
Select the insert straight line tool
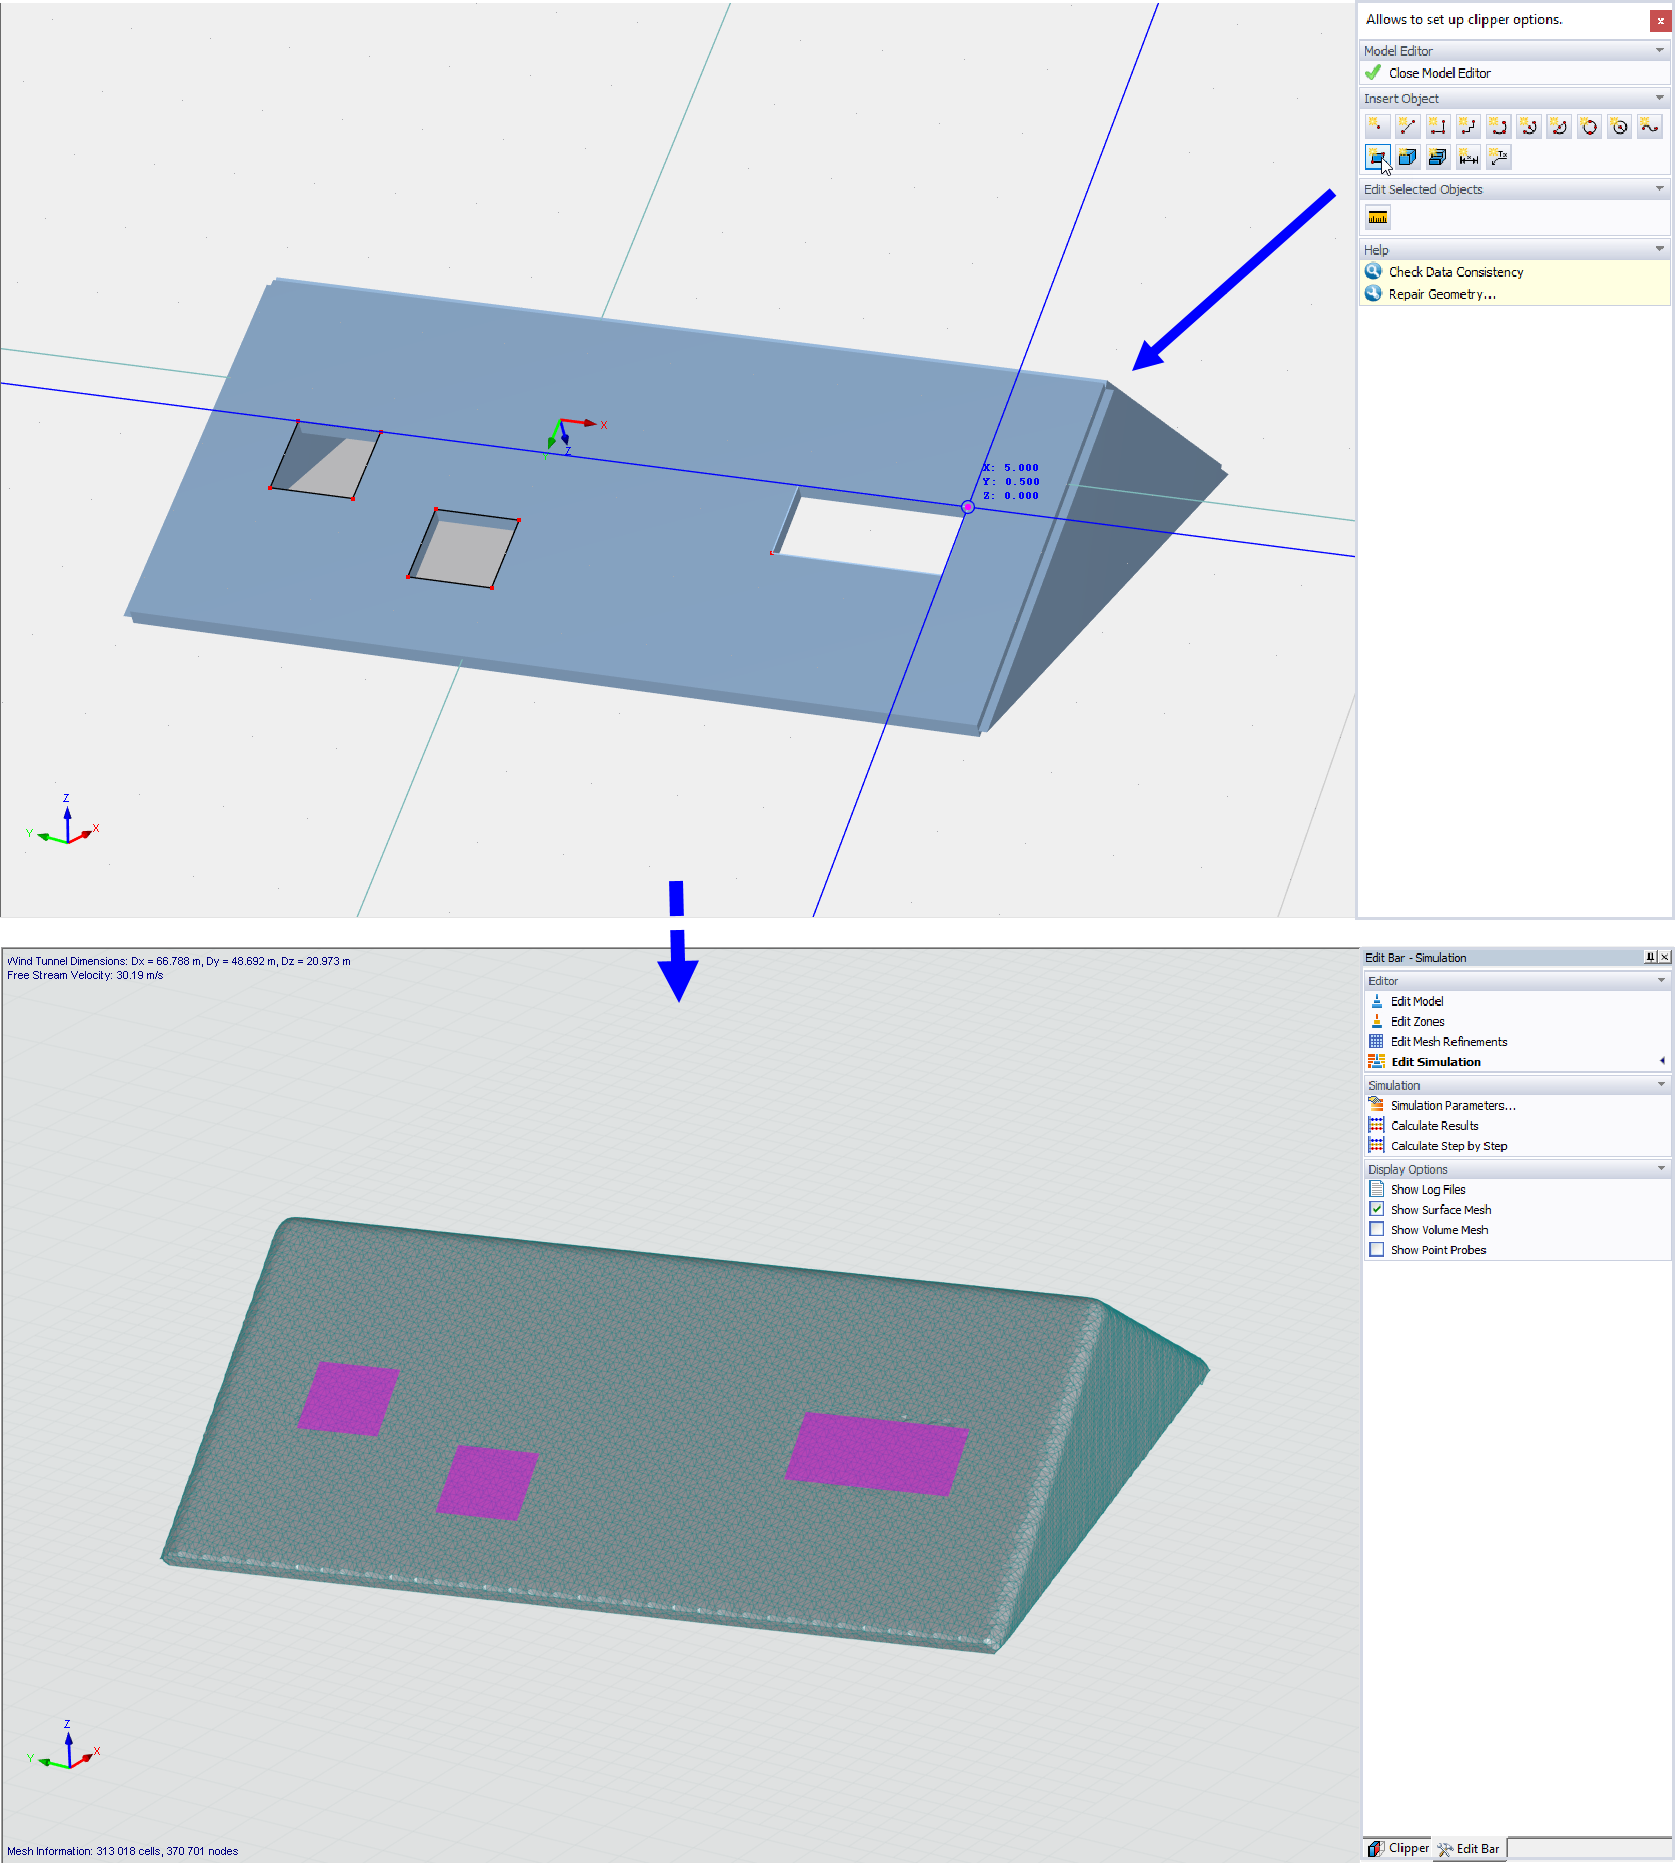point(1407,126)
